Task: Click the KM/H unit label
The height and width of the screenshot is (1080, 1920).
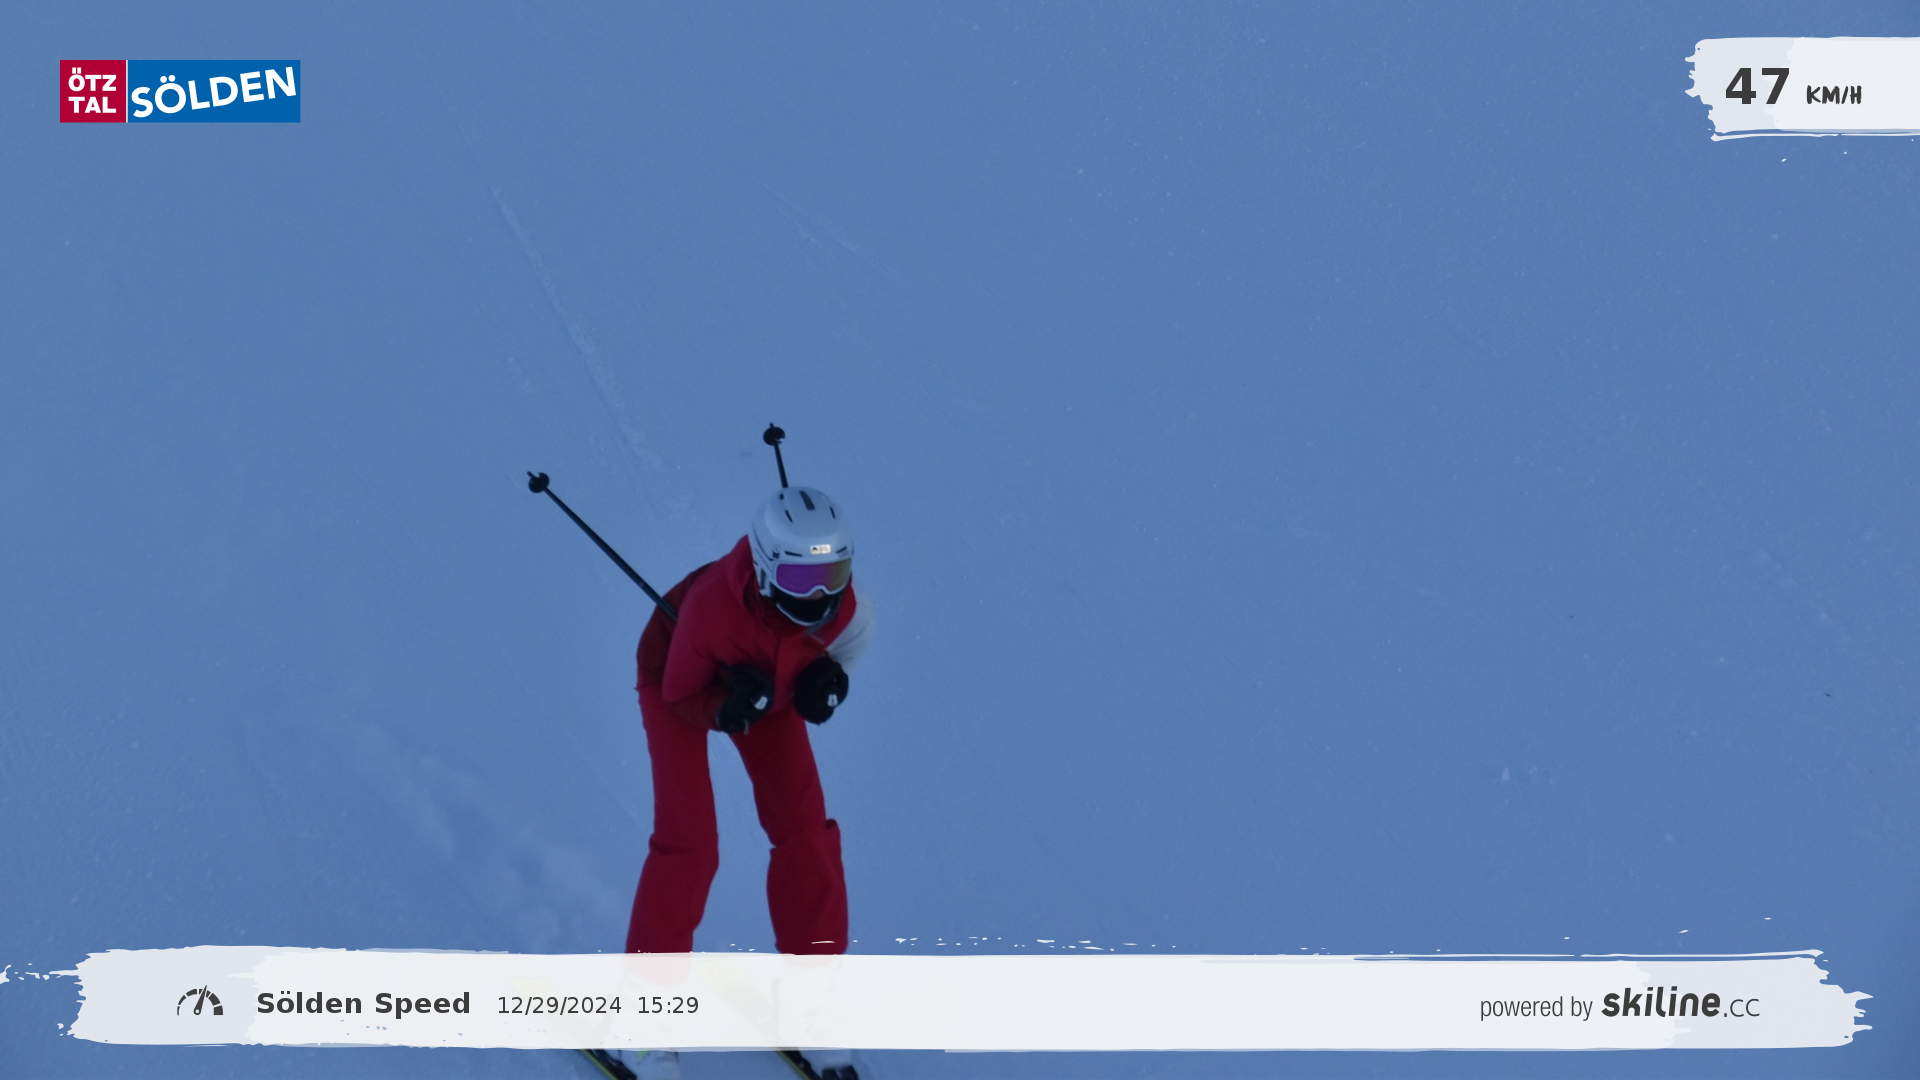Action: tap(1833, 95)
